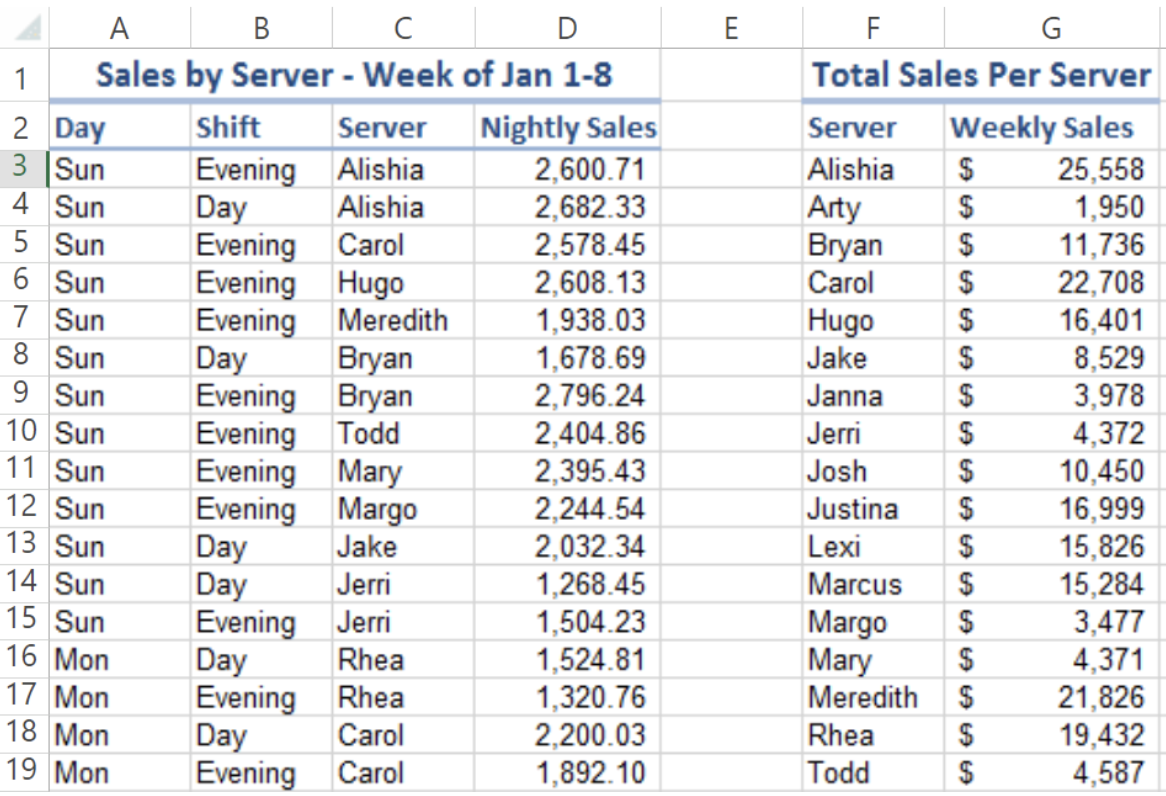1166x796 pixels.
Task: Select row 10 header
Action: tap(24, 432)
